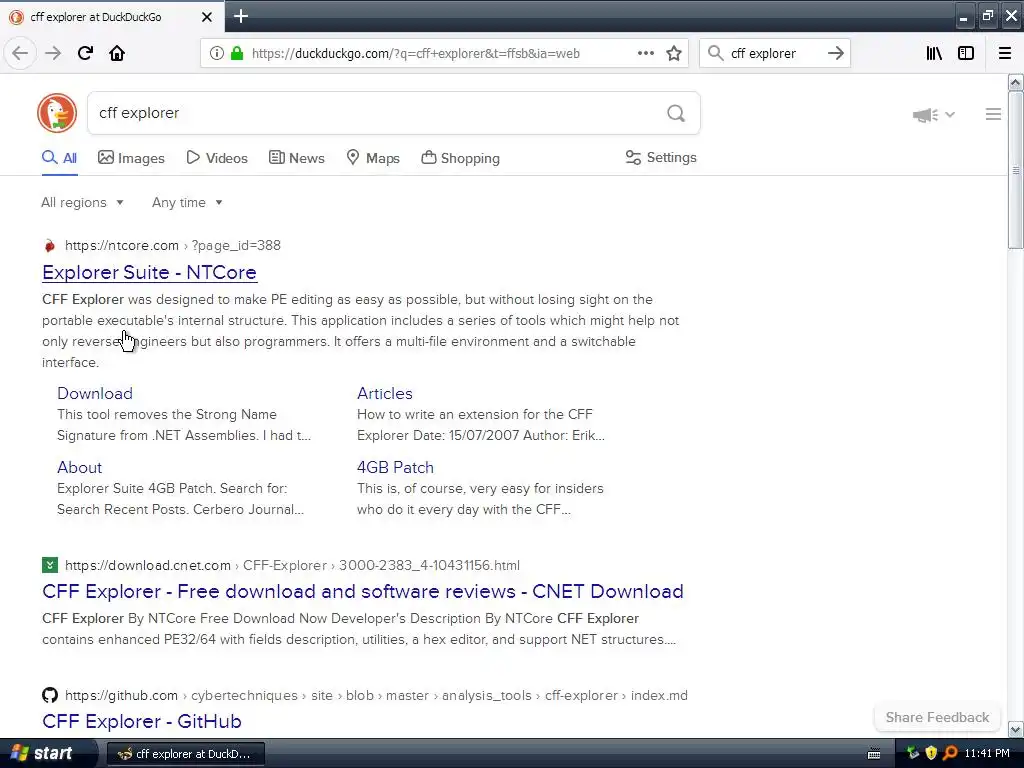Go back to the previous page
The width and height of the screenshot is (1024, 768).
click(20, 53)
